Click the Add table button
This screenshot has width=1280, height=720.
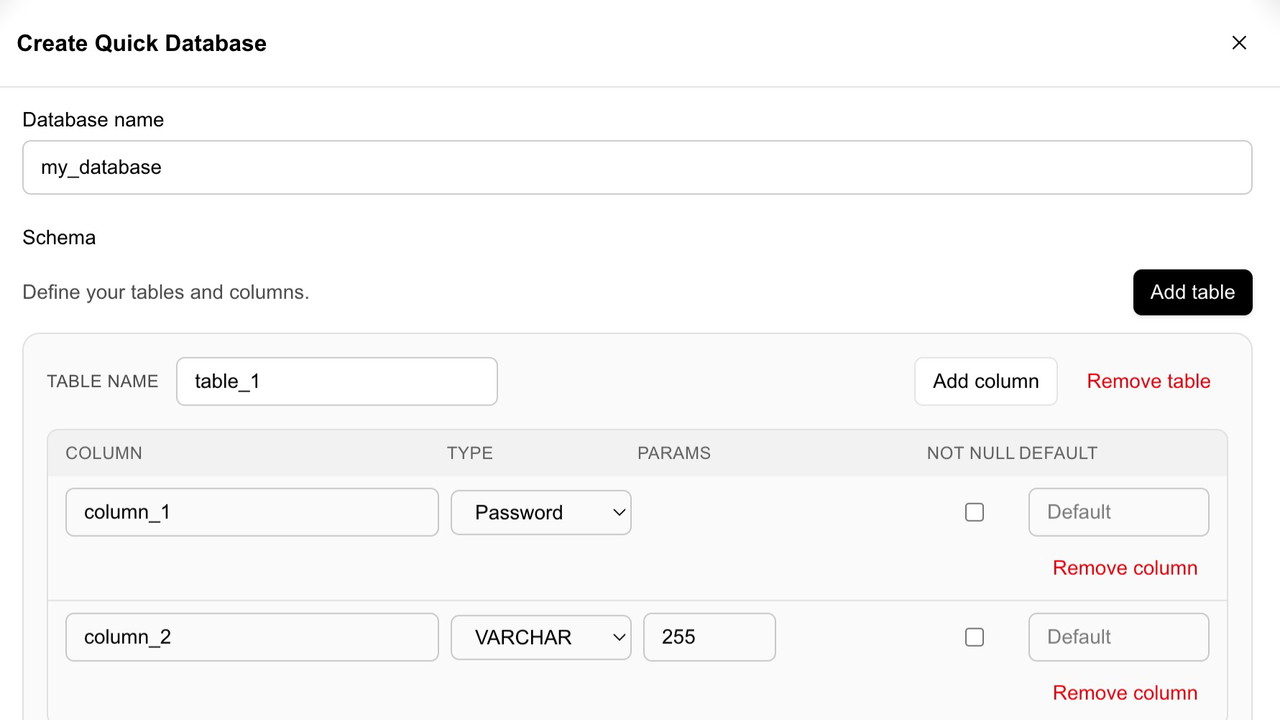(x=1192, y=292)
